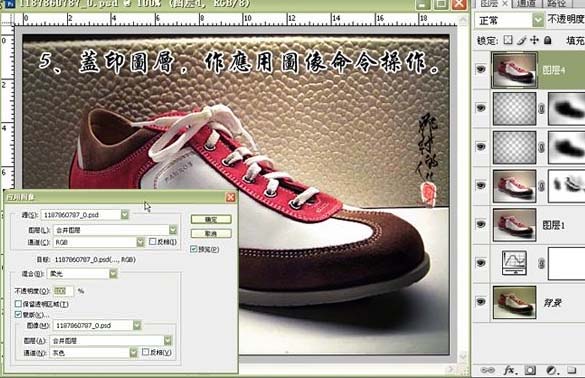Select the 图层1 layer thumbnail

[514, 225]
